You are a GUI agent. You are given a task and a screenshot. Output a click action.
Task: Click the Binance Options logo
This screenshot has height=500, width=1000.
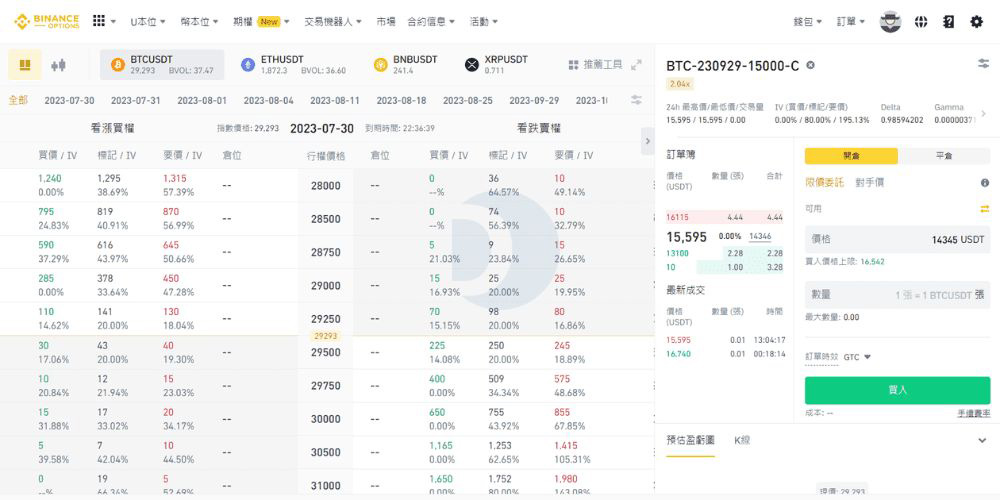coord(47,22)
